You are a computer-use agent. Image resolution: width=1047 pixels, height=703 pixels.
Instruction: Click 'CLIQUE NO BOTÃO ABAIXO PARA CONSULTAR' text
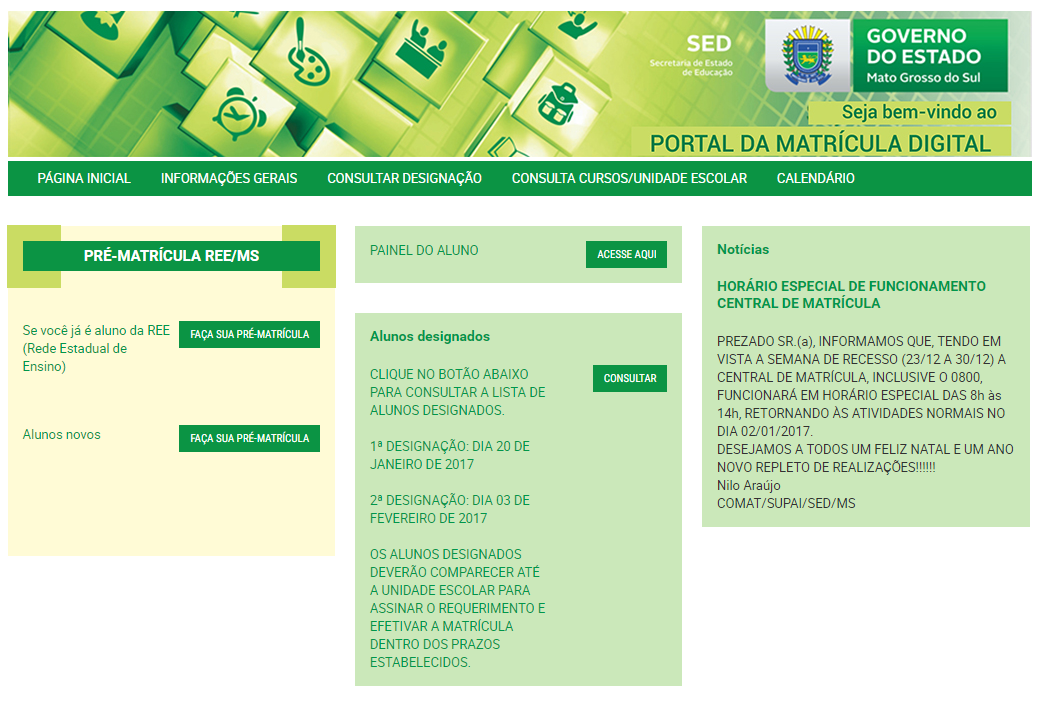457,392
